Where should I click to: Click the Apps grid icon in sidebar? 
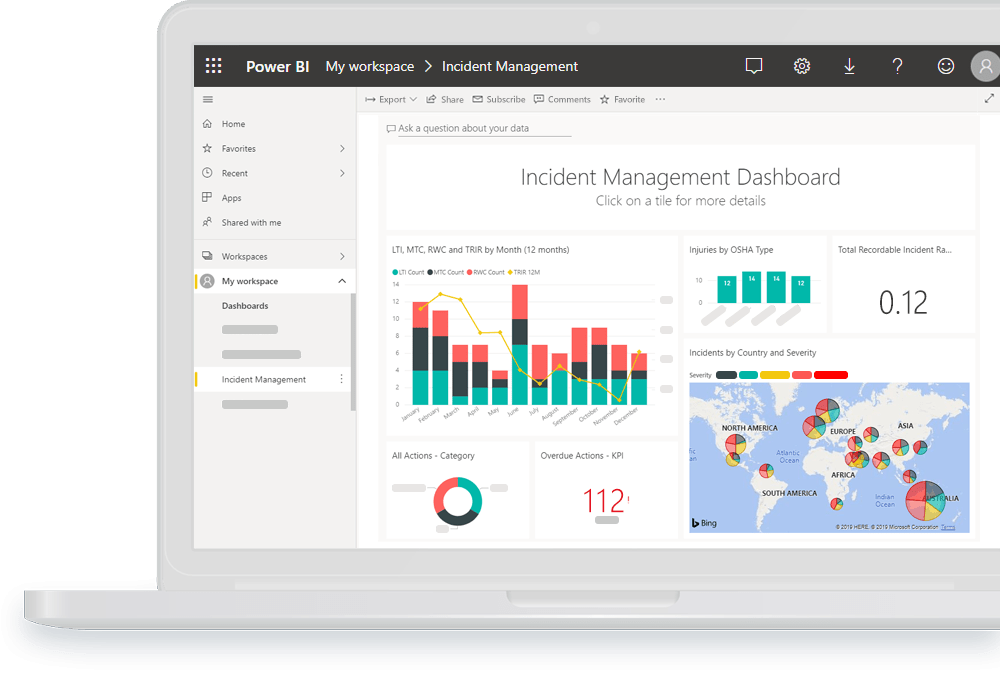(207, 197)
